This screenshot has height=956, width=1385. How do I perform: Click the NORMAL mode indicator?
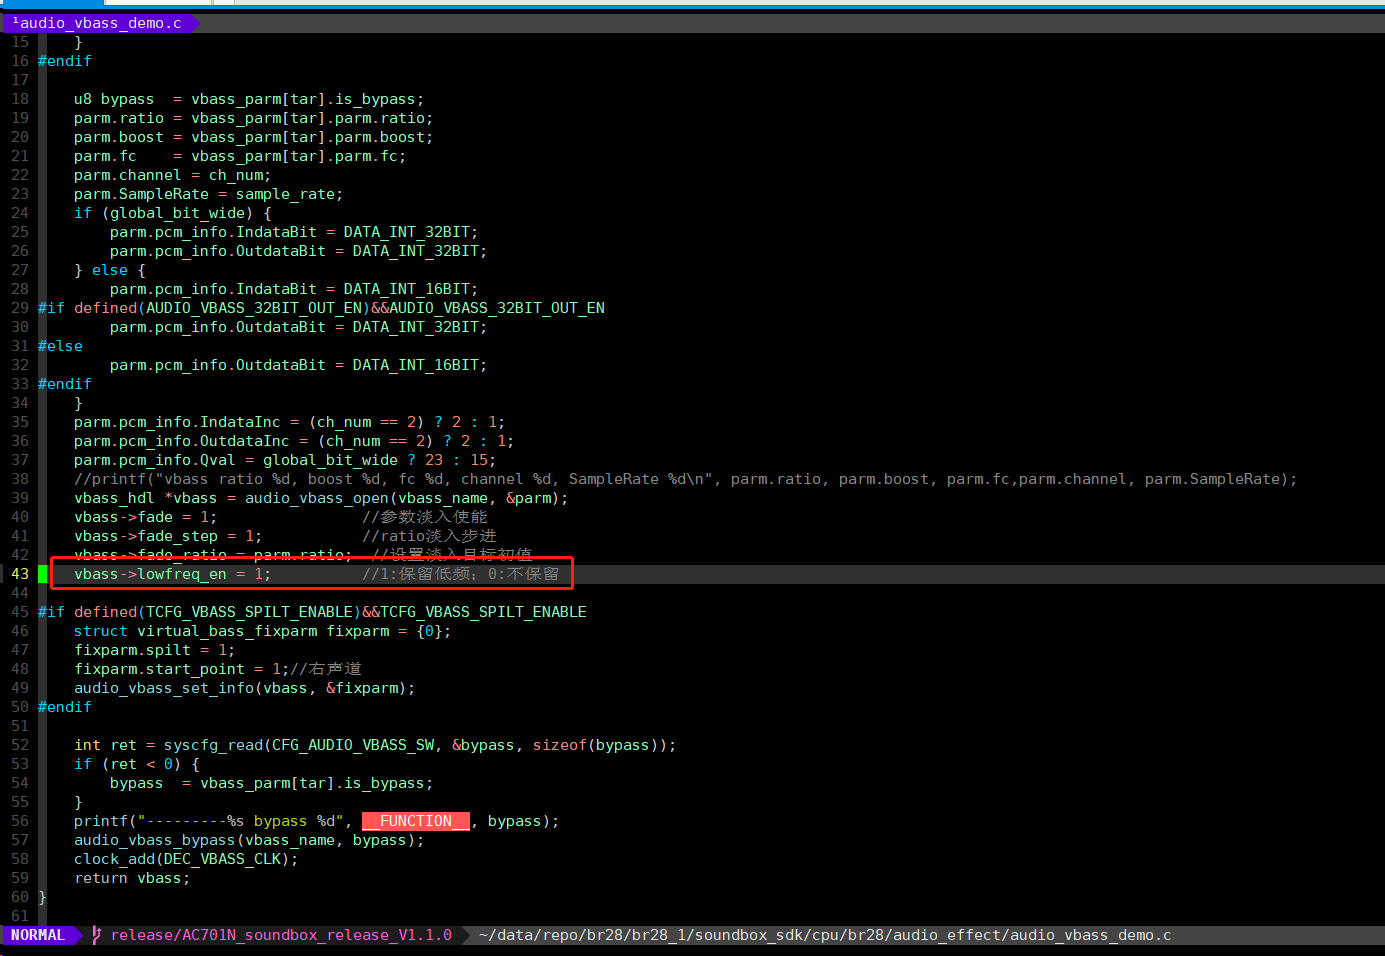pyautogui.click(x=37, y=935)
